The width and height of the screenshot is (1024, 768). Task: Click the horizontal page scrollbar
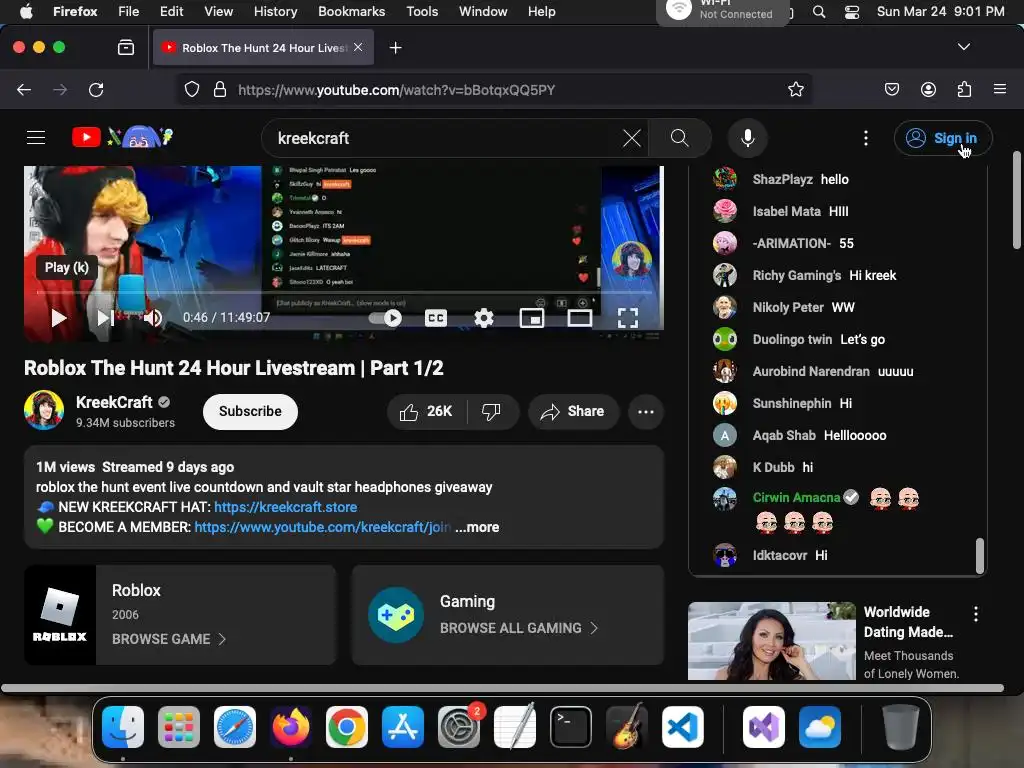pyautogui.click(x=502, y=688)
